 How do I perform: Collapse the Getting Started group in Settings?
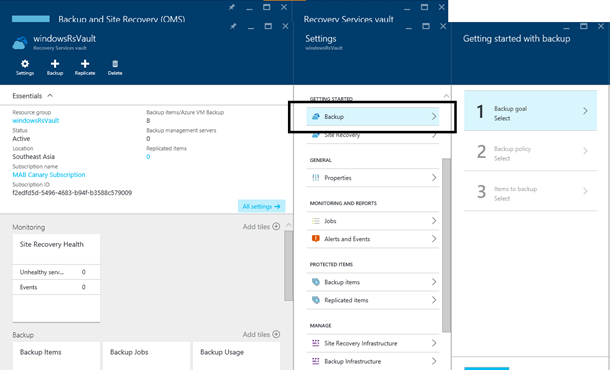point(446,96)
